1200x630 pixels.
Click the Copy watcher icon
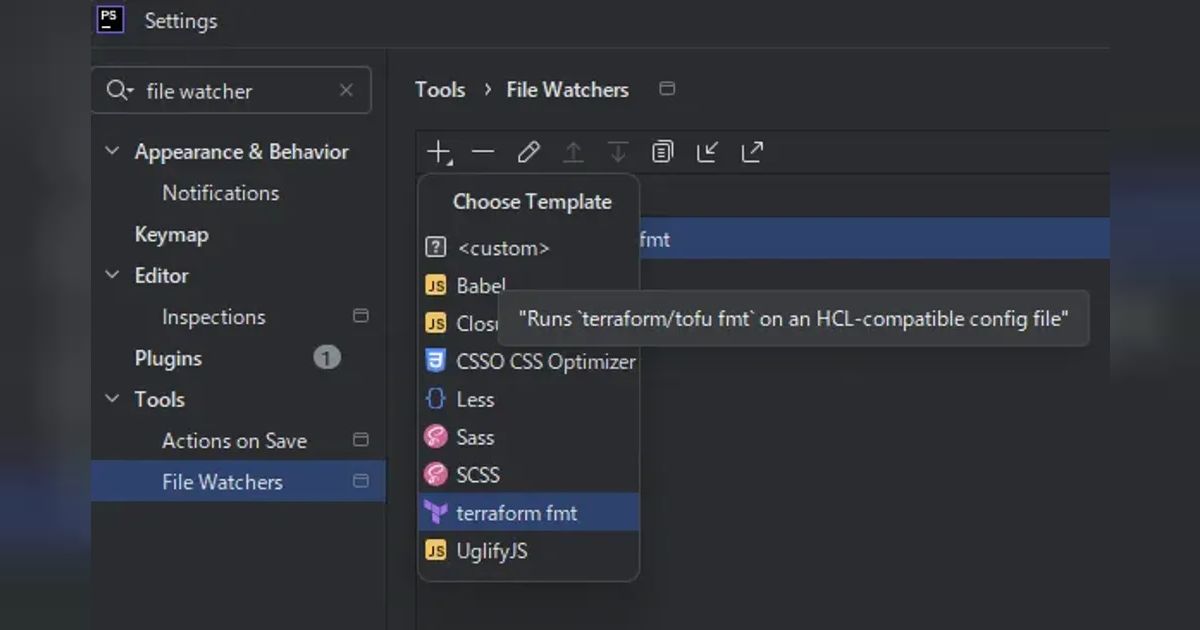tap(662, 152)
